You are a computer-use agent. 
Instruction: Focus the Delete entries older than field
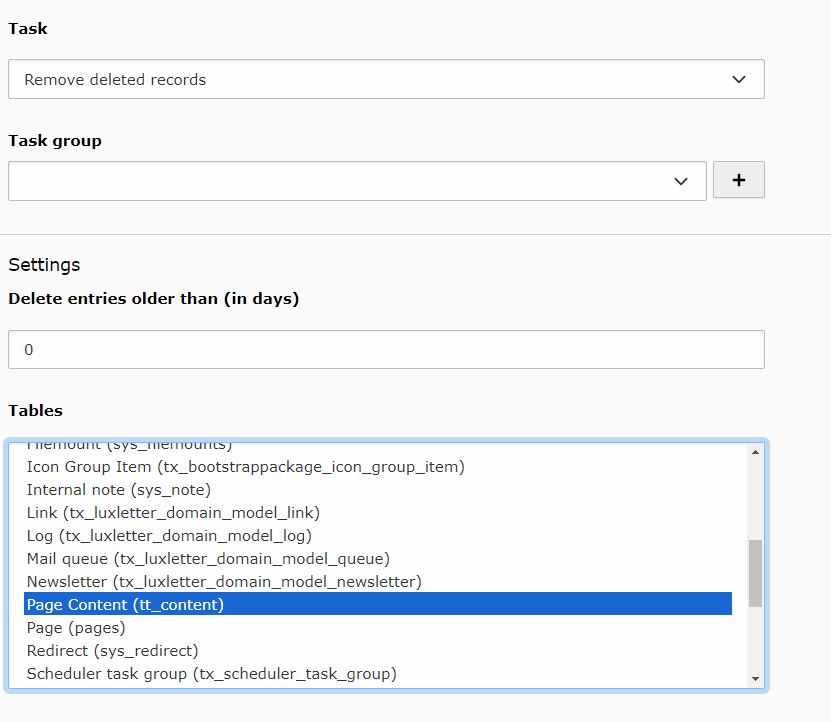click(x=385, y=350)
